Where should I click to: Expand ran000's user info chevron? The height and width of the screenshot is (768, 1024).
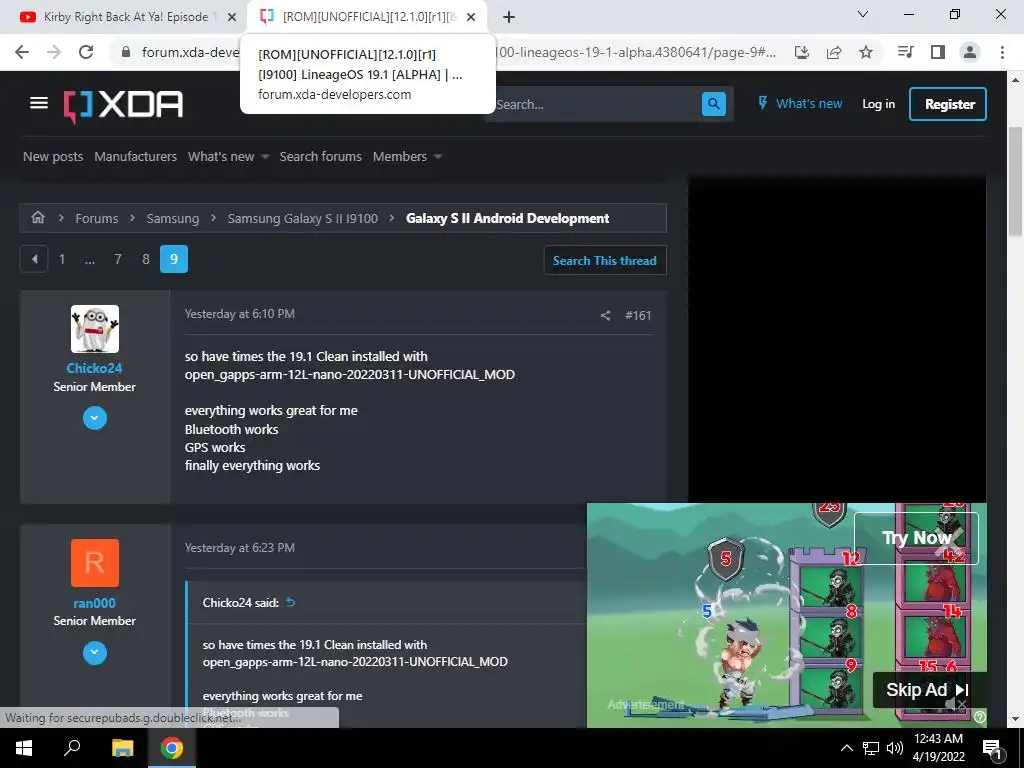point(95,652)
